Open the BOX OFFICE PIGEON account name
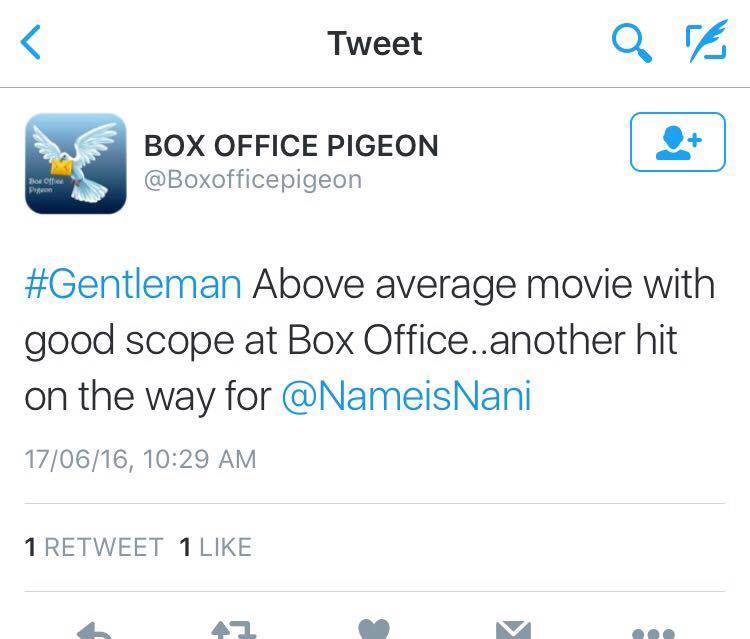Viewport: 750px width, 639px height. pos(291,145)
